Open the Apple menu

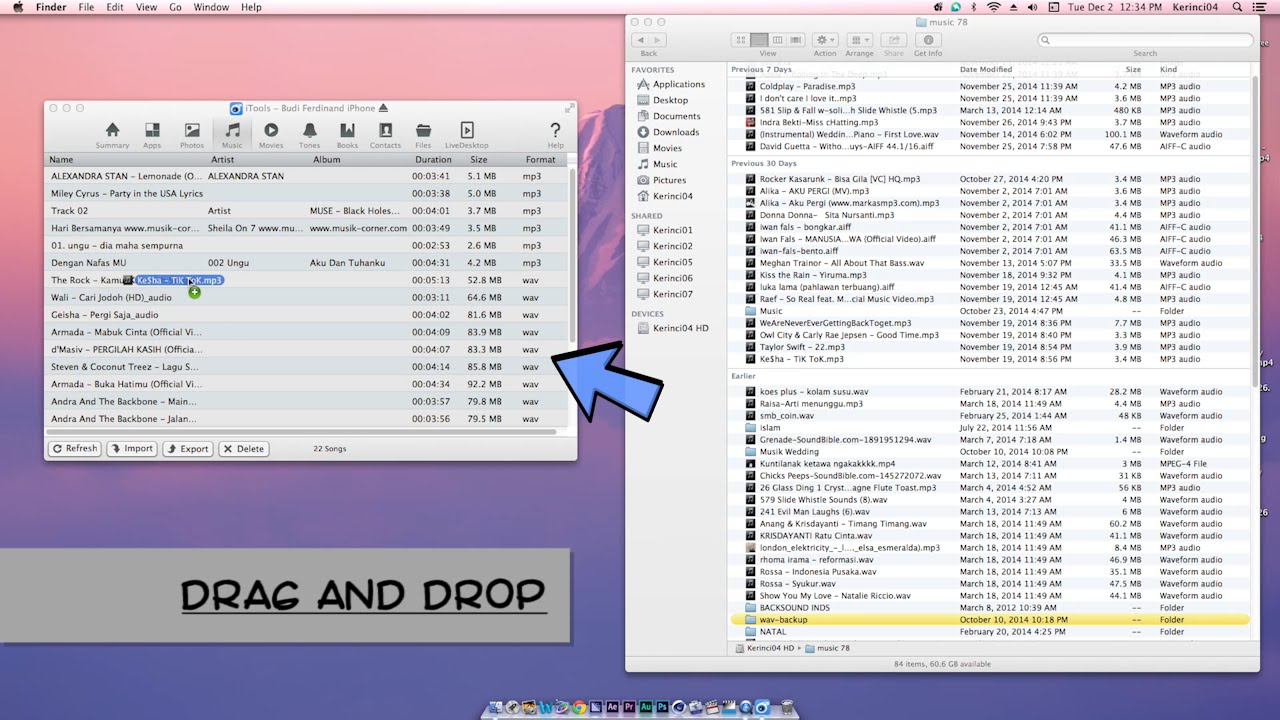coord(17,7)
